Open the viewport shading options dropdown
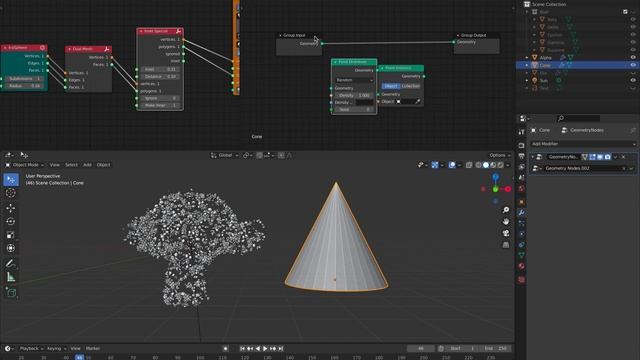The height and width of the screenshot is (360, 640). [508, 165]
